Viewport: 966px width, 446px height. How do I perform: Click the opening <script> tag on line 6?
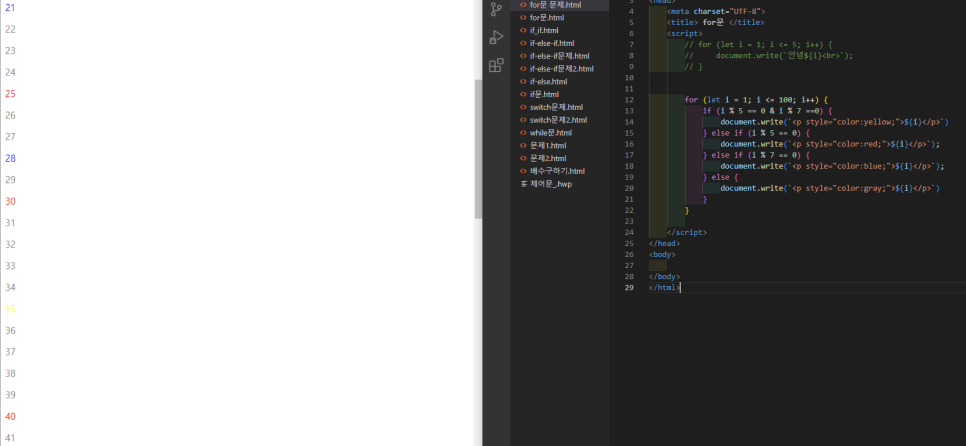click(x=684, y=33)
